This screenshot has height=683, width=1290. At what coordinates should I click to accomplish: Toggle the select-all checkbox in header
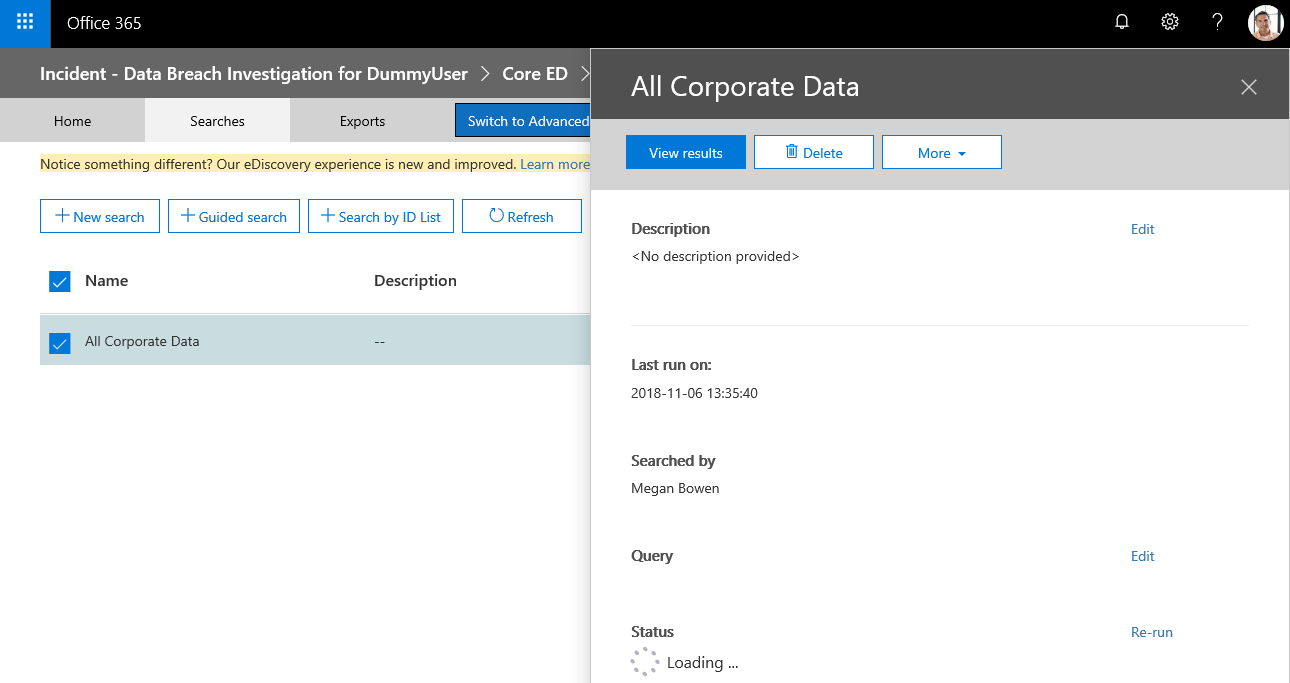click(60, 281)
